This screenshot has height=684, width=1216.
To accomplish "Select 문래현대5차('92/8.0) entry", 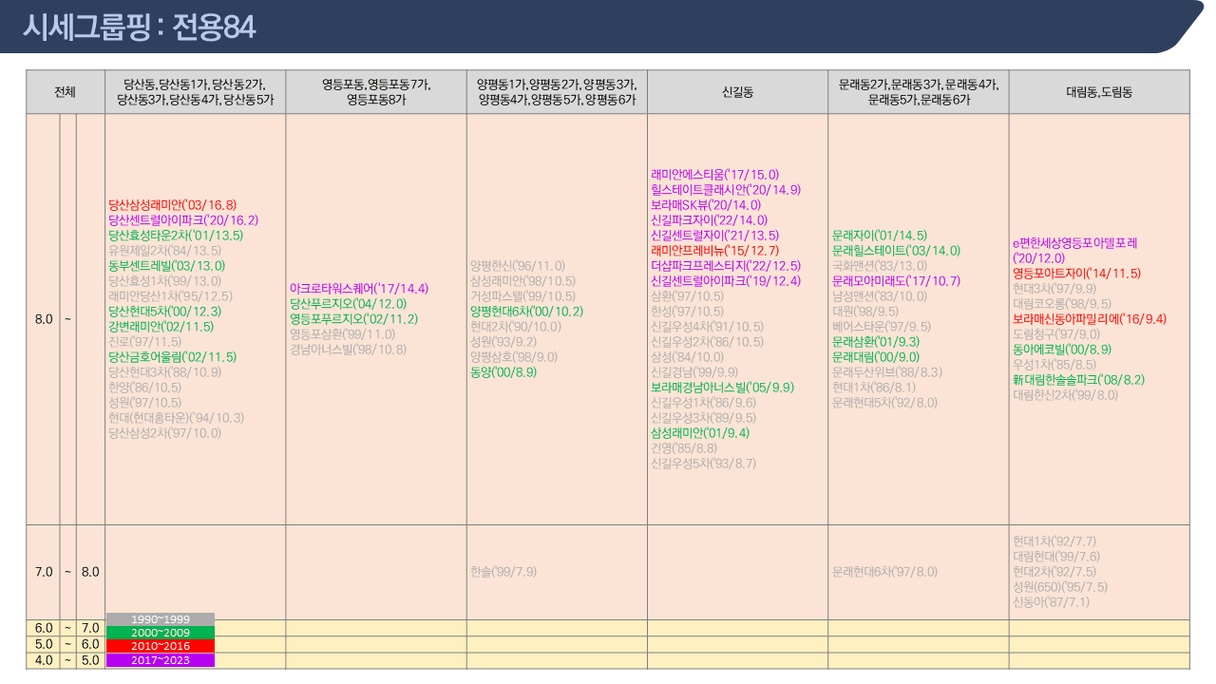I will (x=884, y=402).
